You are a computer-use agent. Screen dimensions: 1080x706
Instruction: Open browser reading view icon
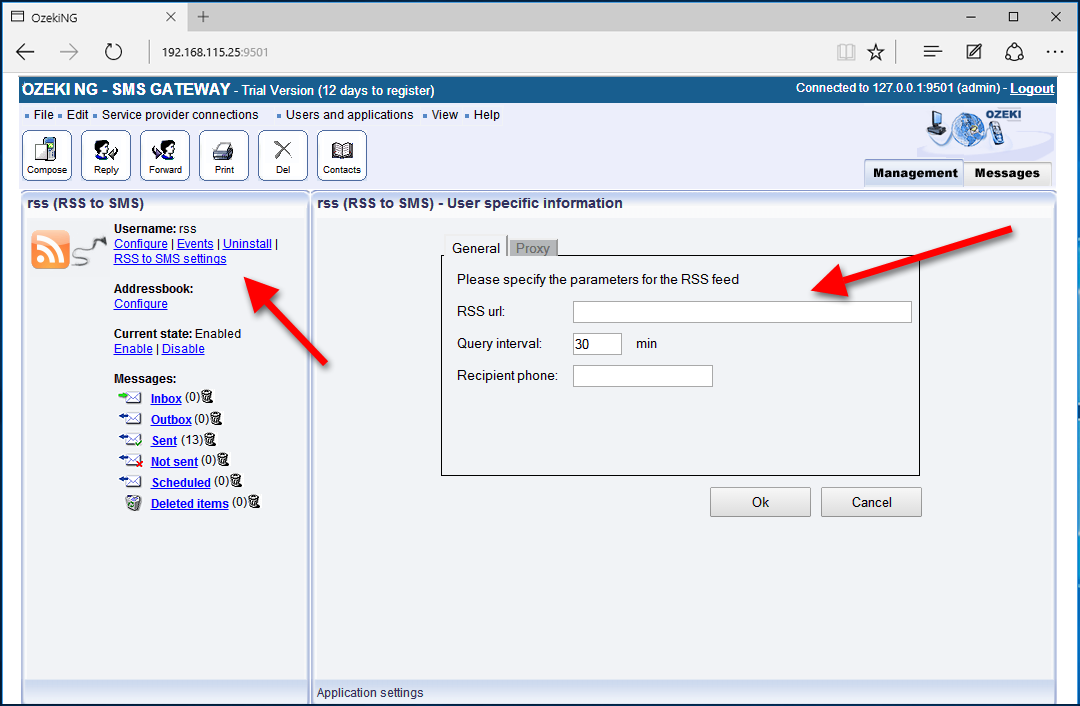point(846,52)
